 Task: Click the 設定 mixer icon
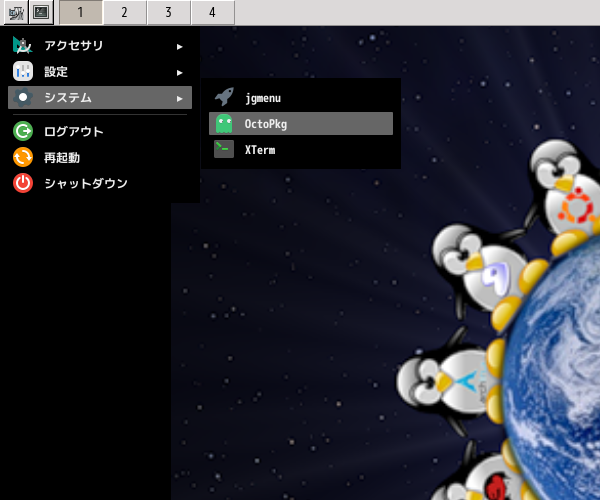pos(23,72)
